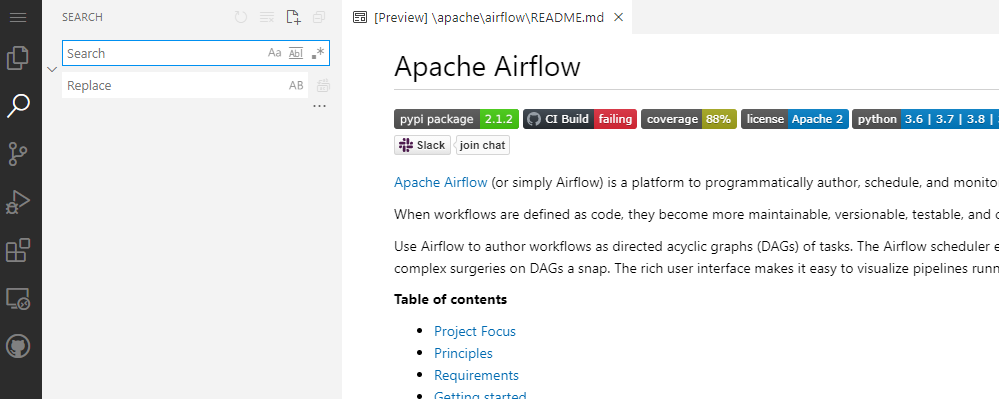Open the Extensions view
The image size is (999, 399).
tap(18, 250)
